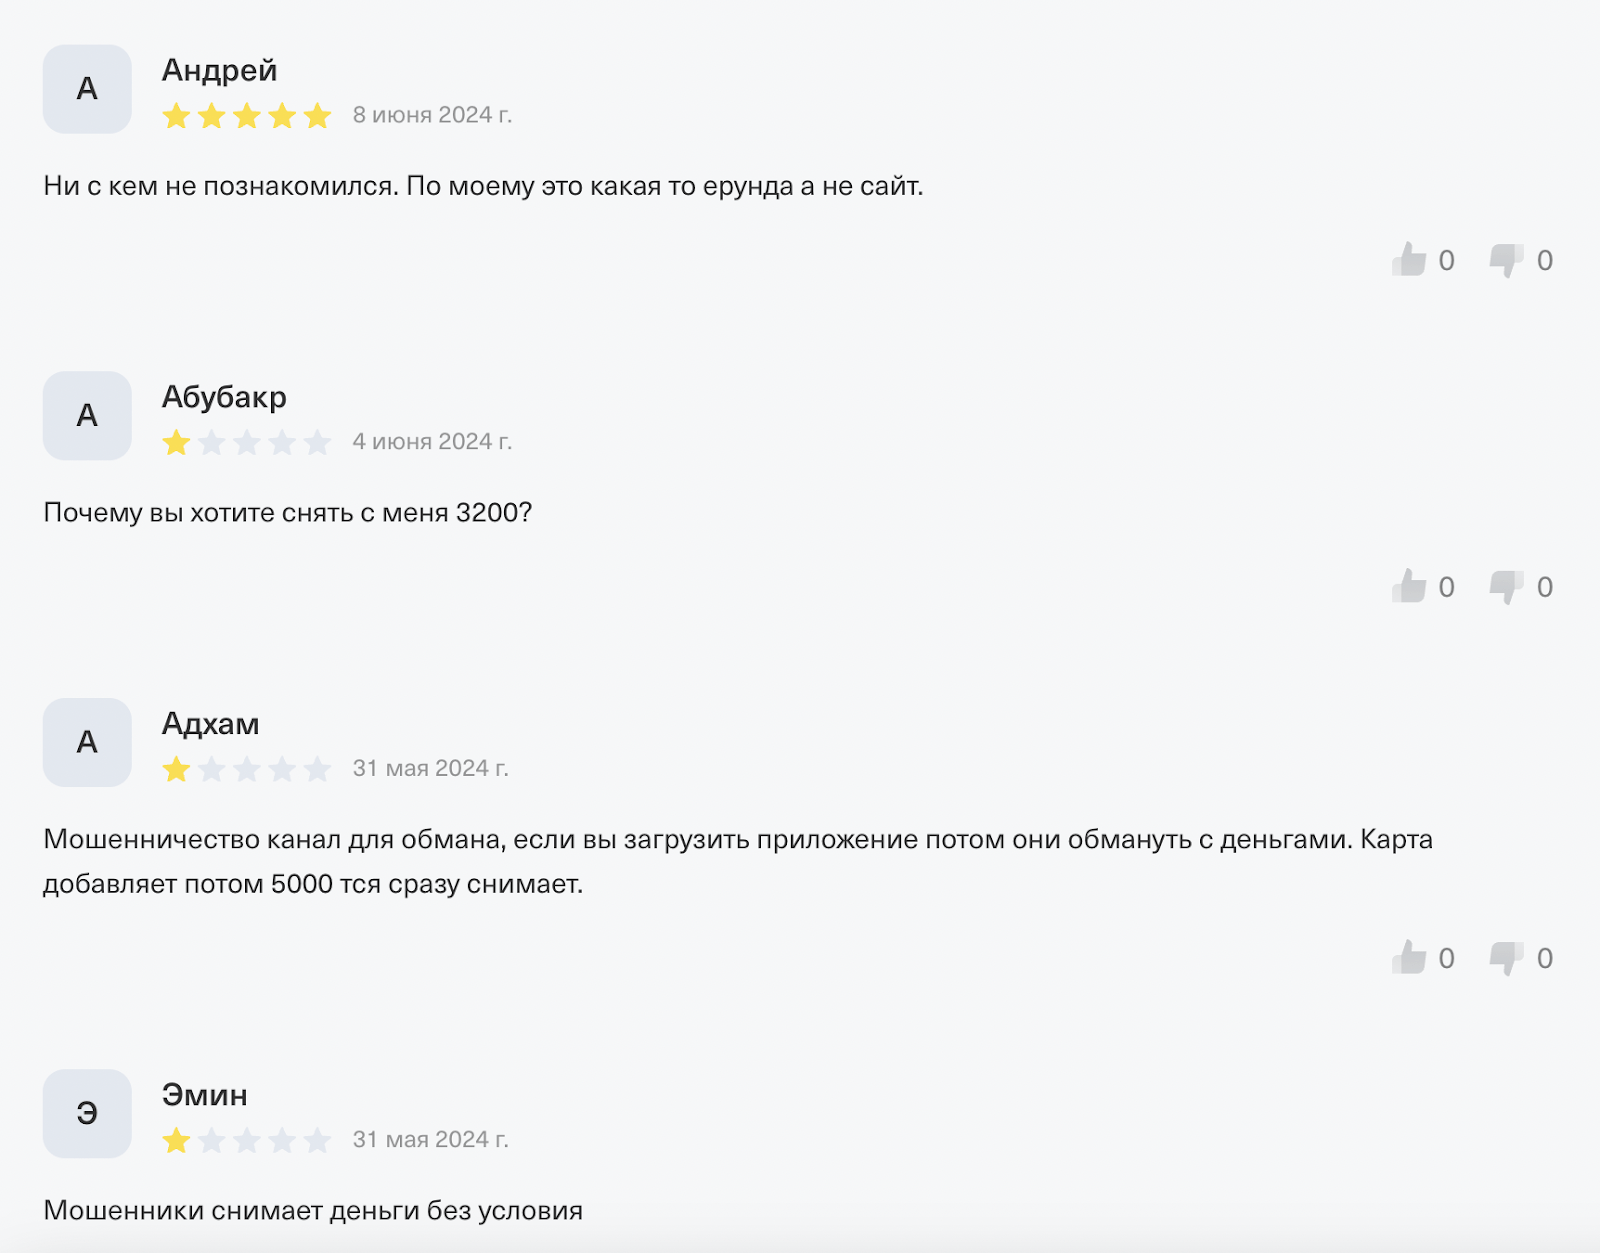Thumbs down Абубакр's review
This screenshot has height=1253, width=1600.
(1506, 587)
